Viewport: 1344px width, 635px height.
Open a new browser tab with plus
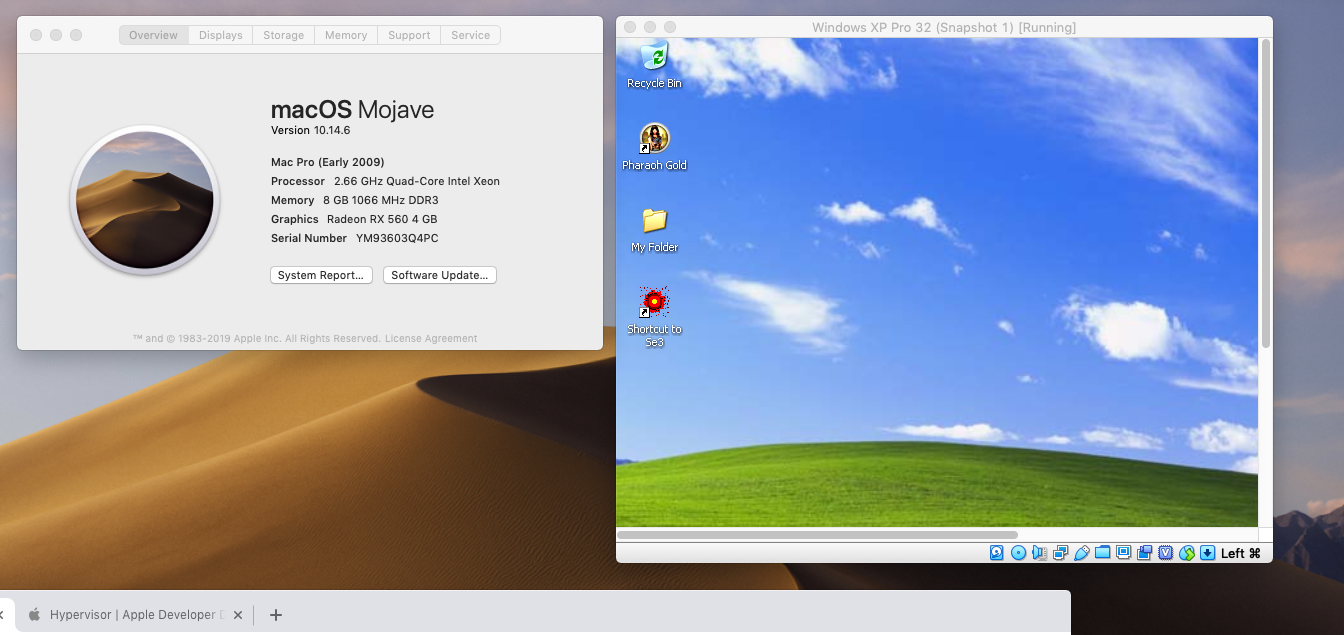click(276, 615)
